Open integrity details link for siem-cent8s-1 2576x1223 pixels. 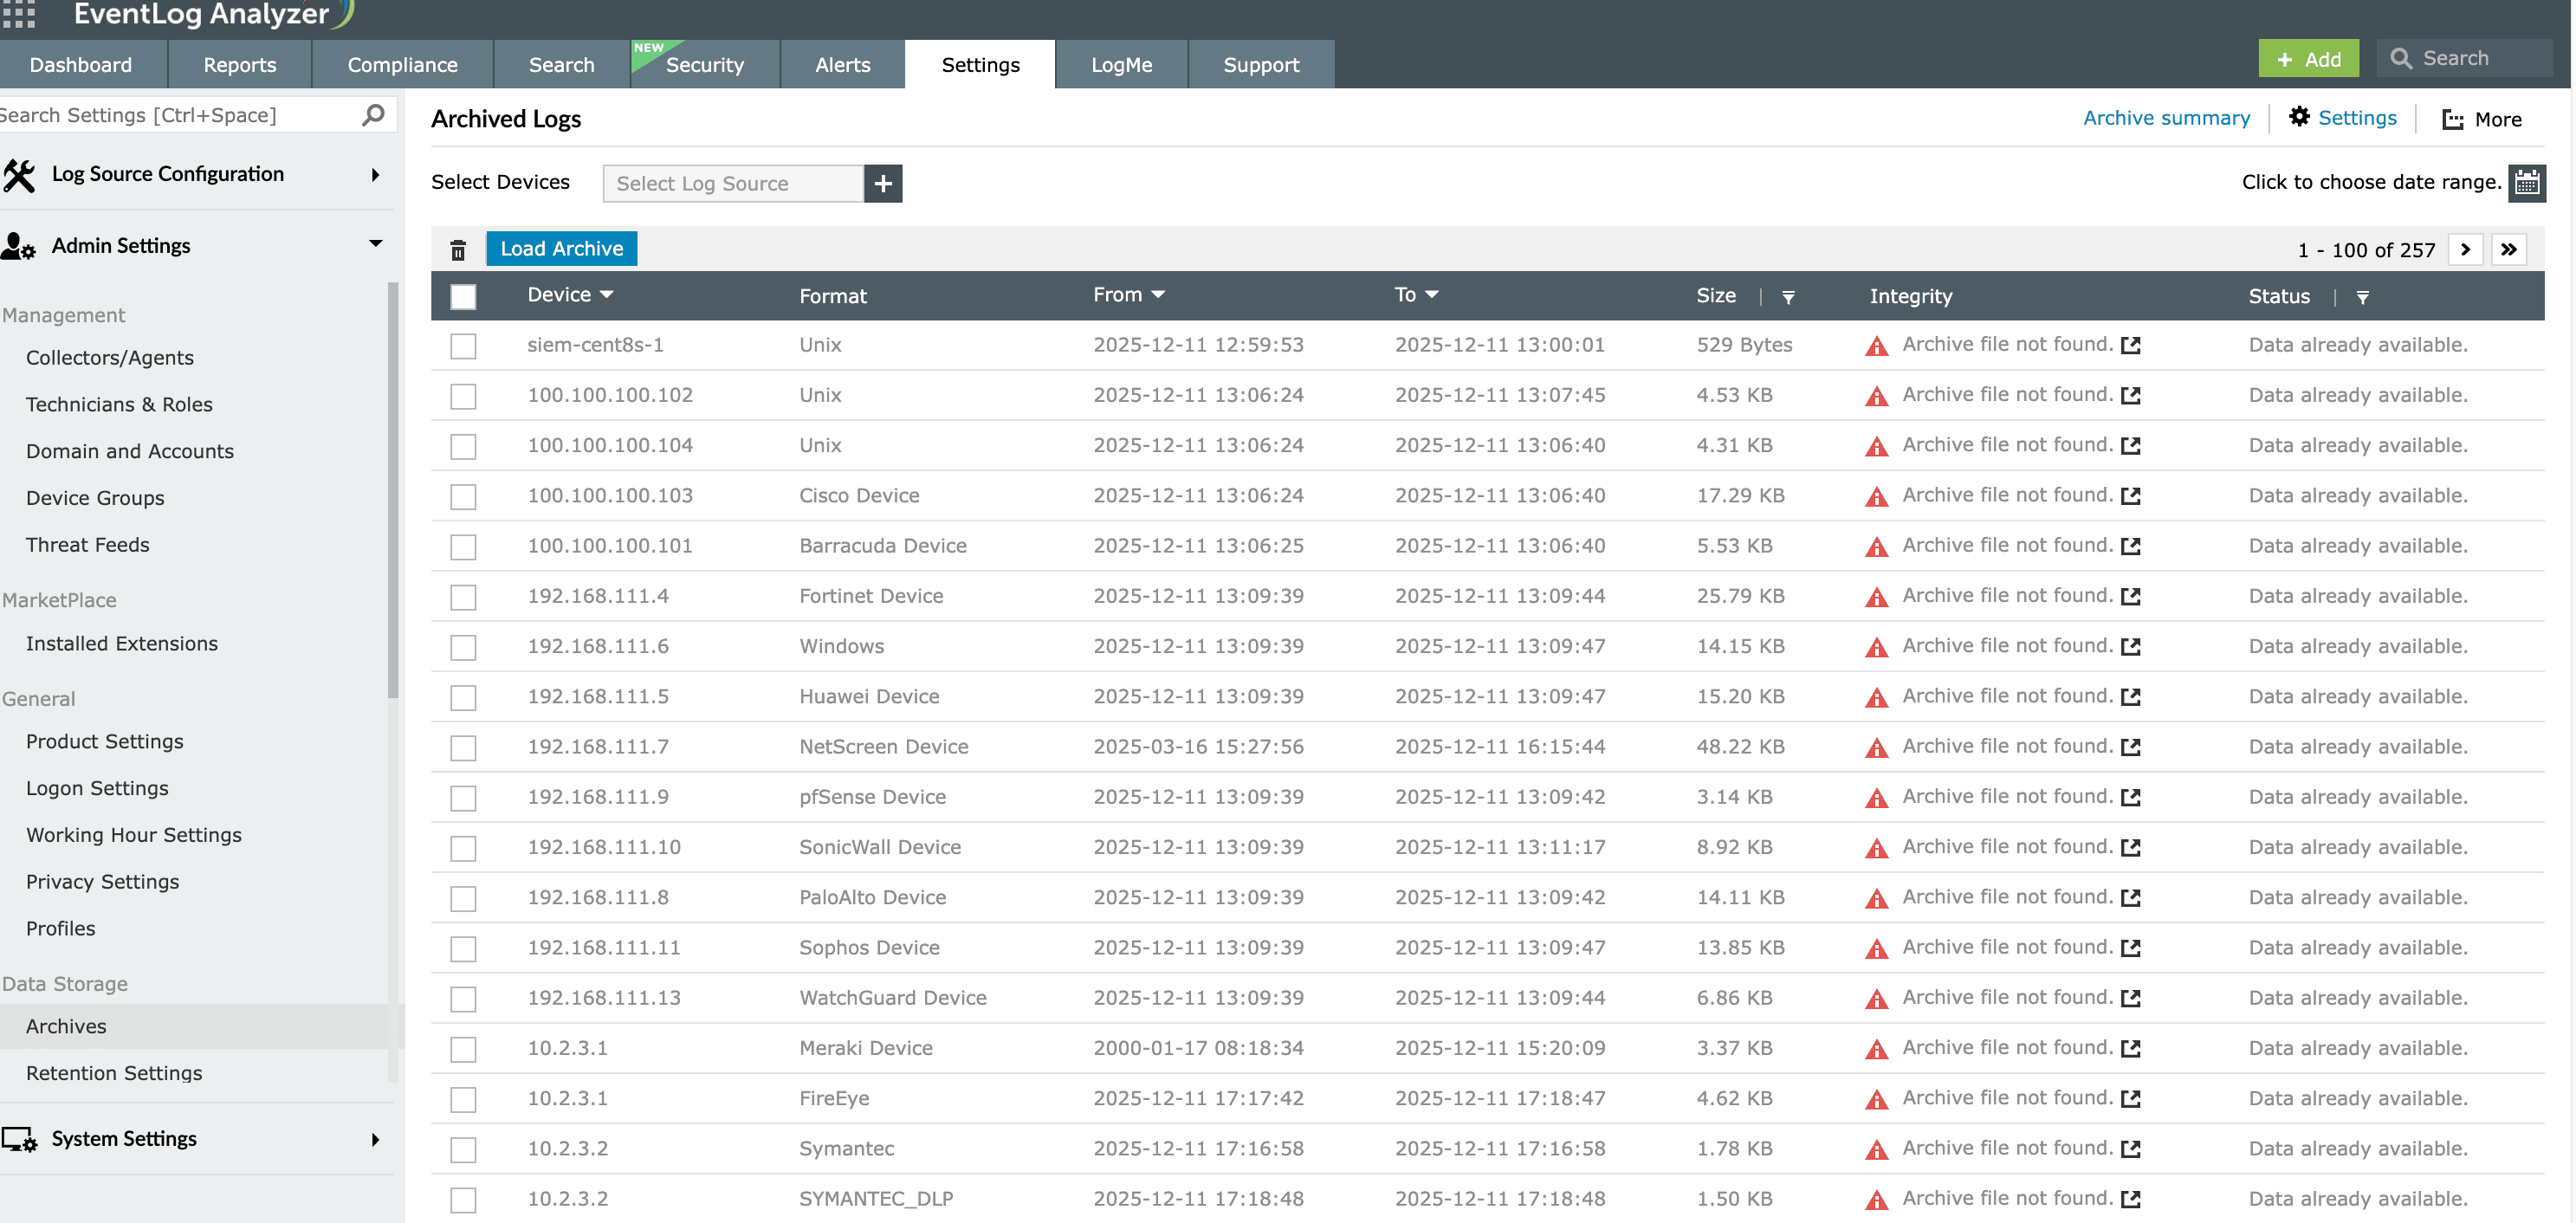pyautogui.click(x=2131, y=345)
